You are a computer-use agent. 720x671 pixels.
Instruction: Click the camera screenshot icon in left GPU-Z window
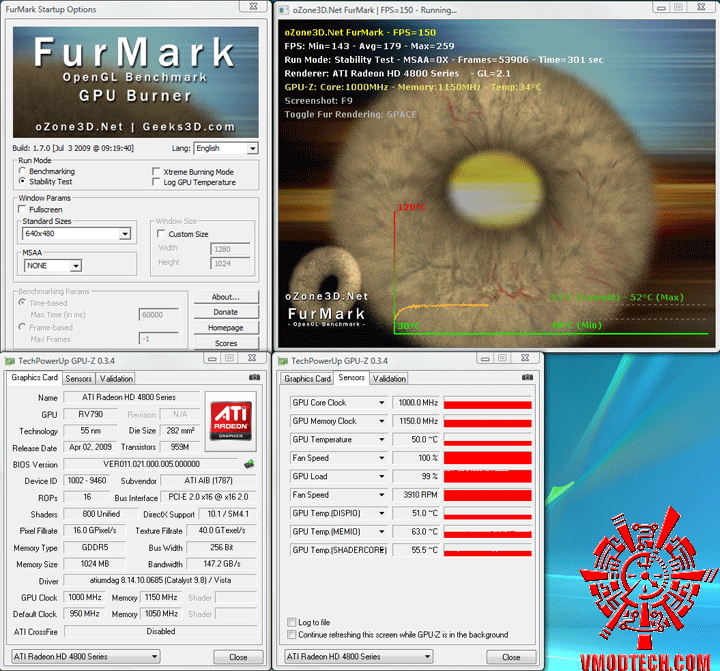[254, 377]
